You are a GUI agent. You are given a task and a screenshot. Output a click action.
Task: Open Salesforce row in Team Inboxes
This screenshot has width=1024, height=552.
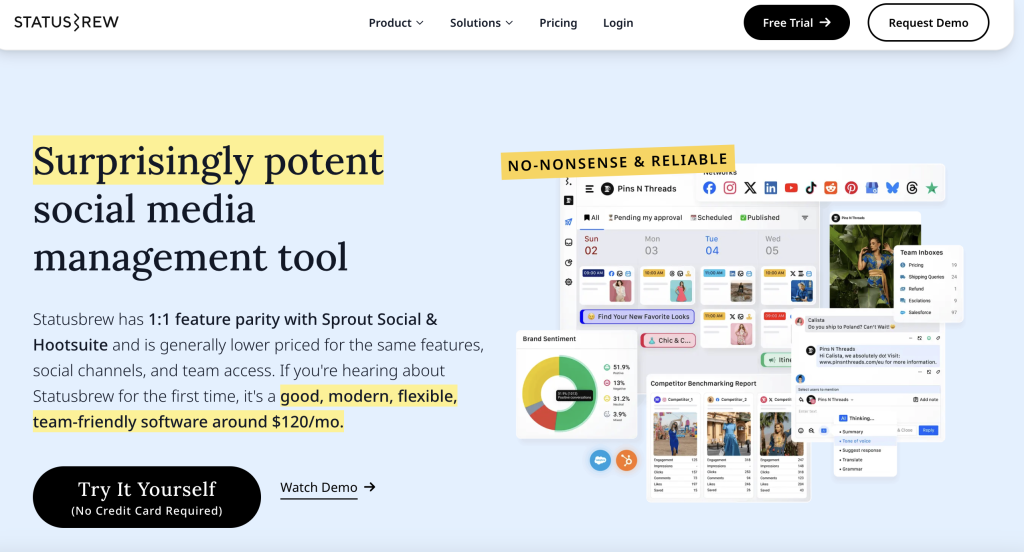point(928,312)
